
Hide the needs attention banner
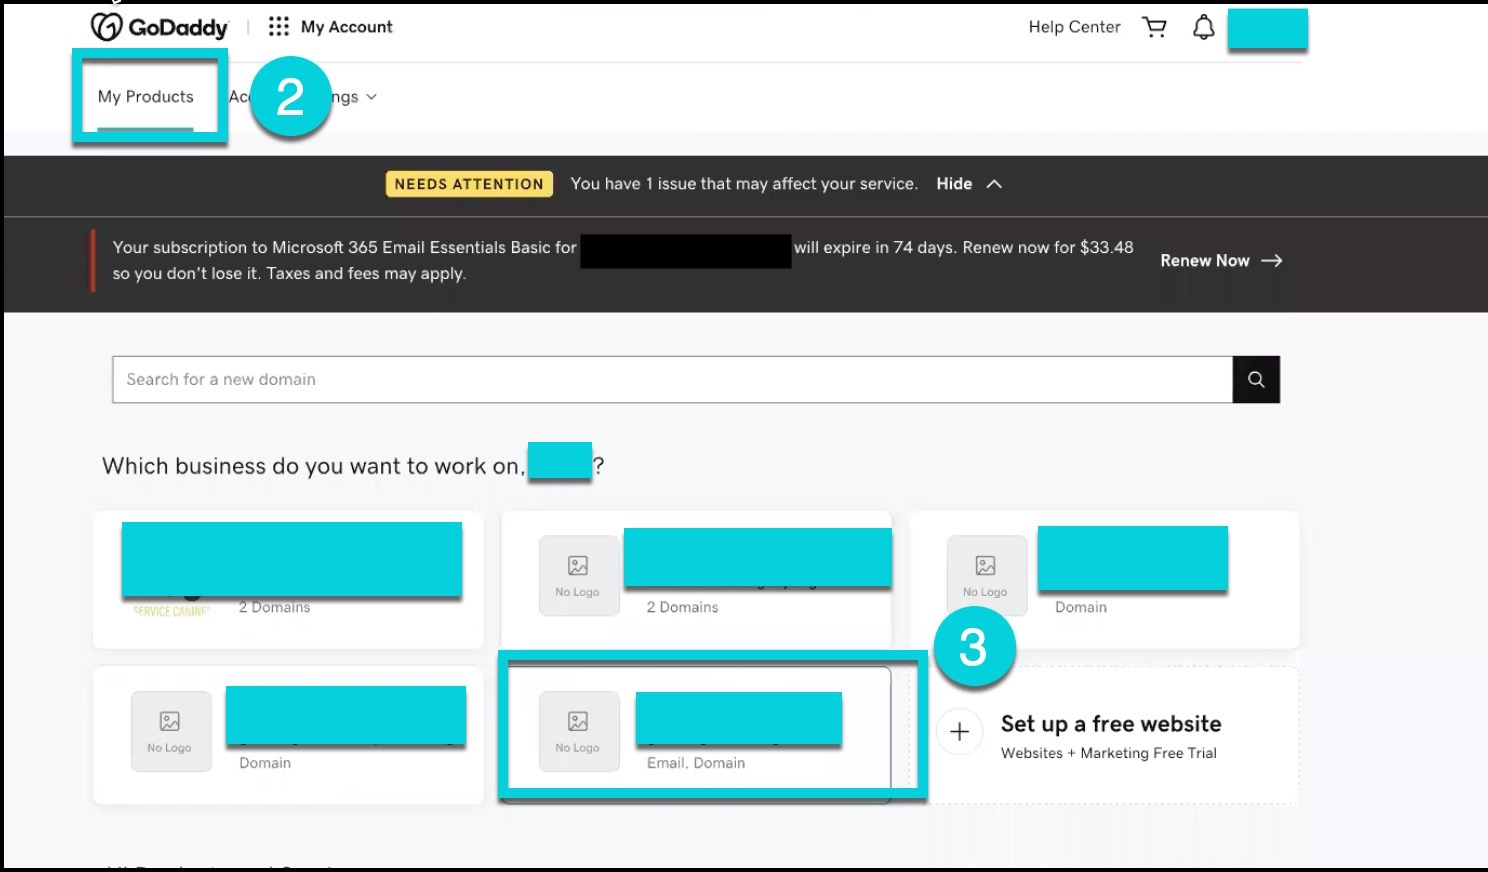coord(953,184)
